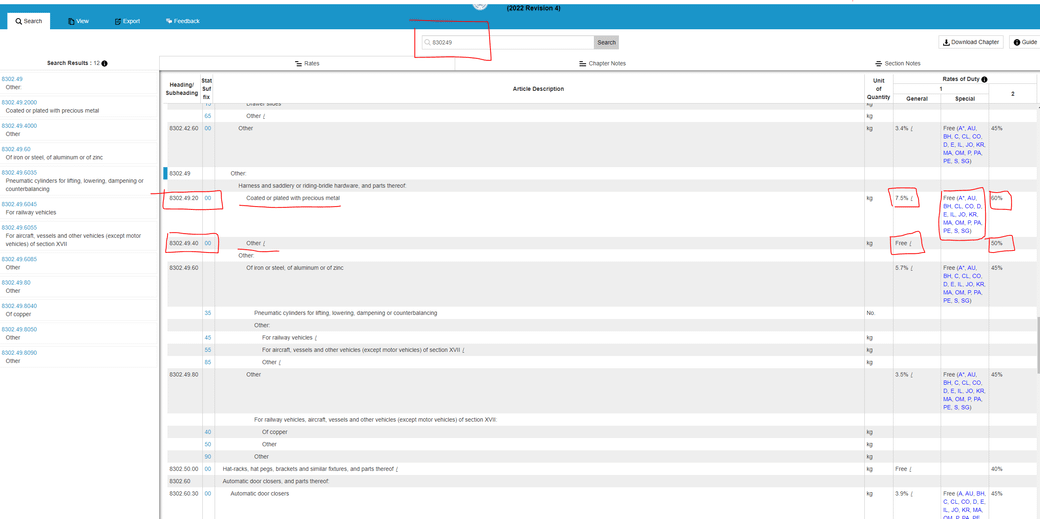The height and width of the screenshot is (519, 1040).
Task: Select search result 8302.49.2000
Action: point(19,102)
